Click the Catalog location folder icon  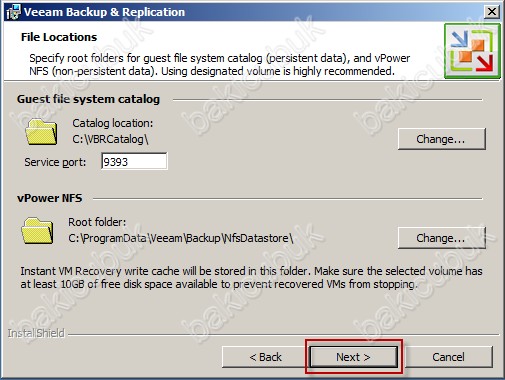tap(41, 132)
